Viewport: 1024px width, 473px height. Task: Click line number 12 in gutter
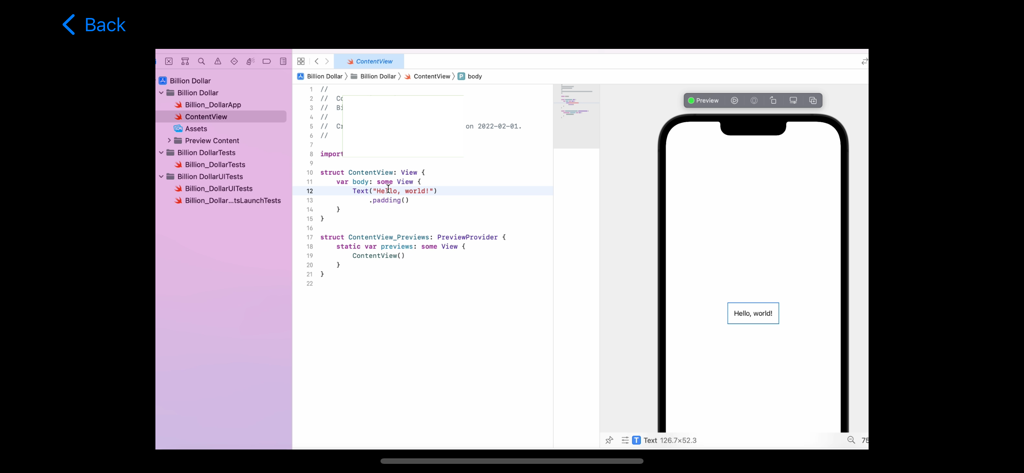pyautogui.click(x=310, y=191)
